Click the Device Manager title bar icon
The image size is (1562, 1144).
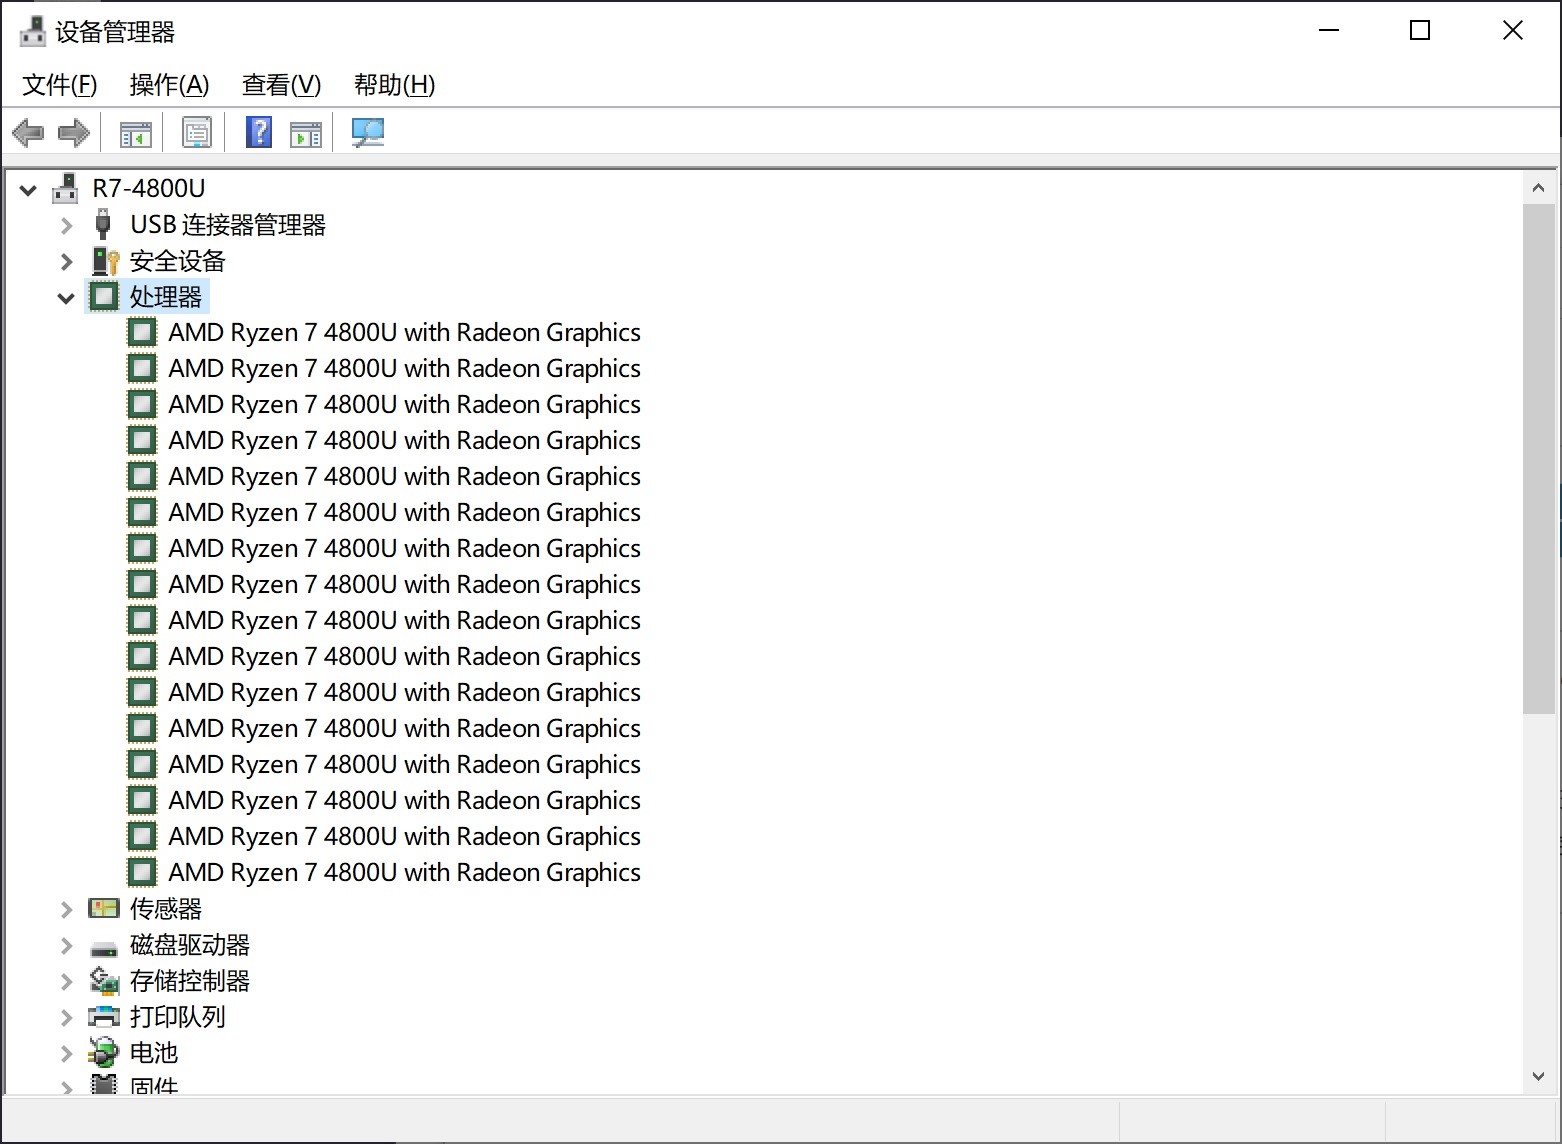point(33,31)
